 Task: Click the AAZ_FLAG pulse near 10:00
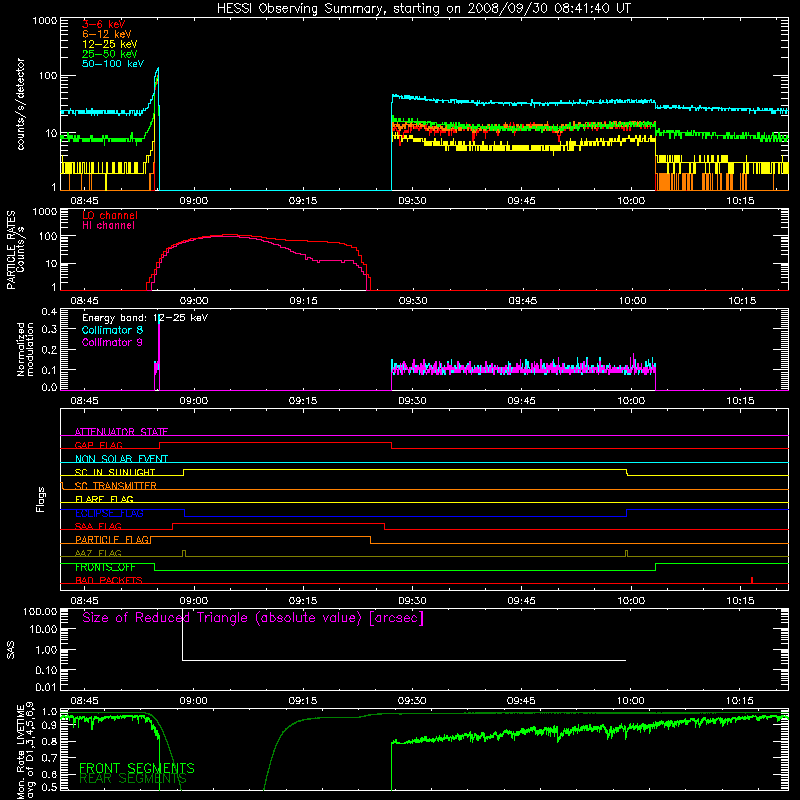(x=627, y=553)
